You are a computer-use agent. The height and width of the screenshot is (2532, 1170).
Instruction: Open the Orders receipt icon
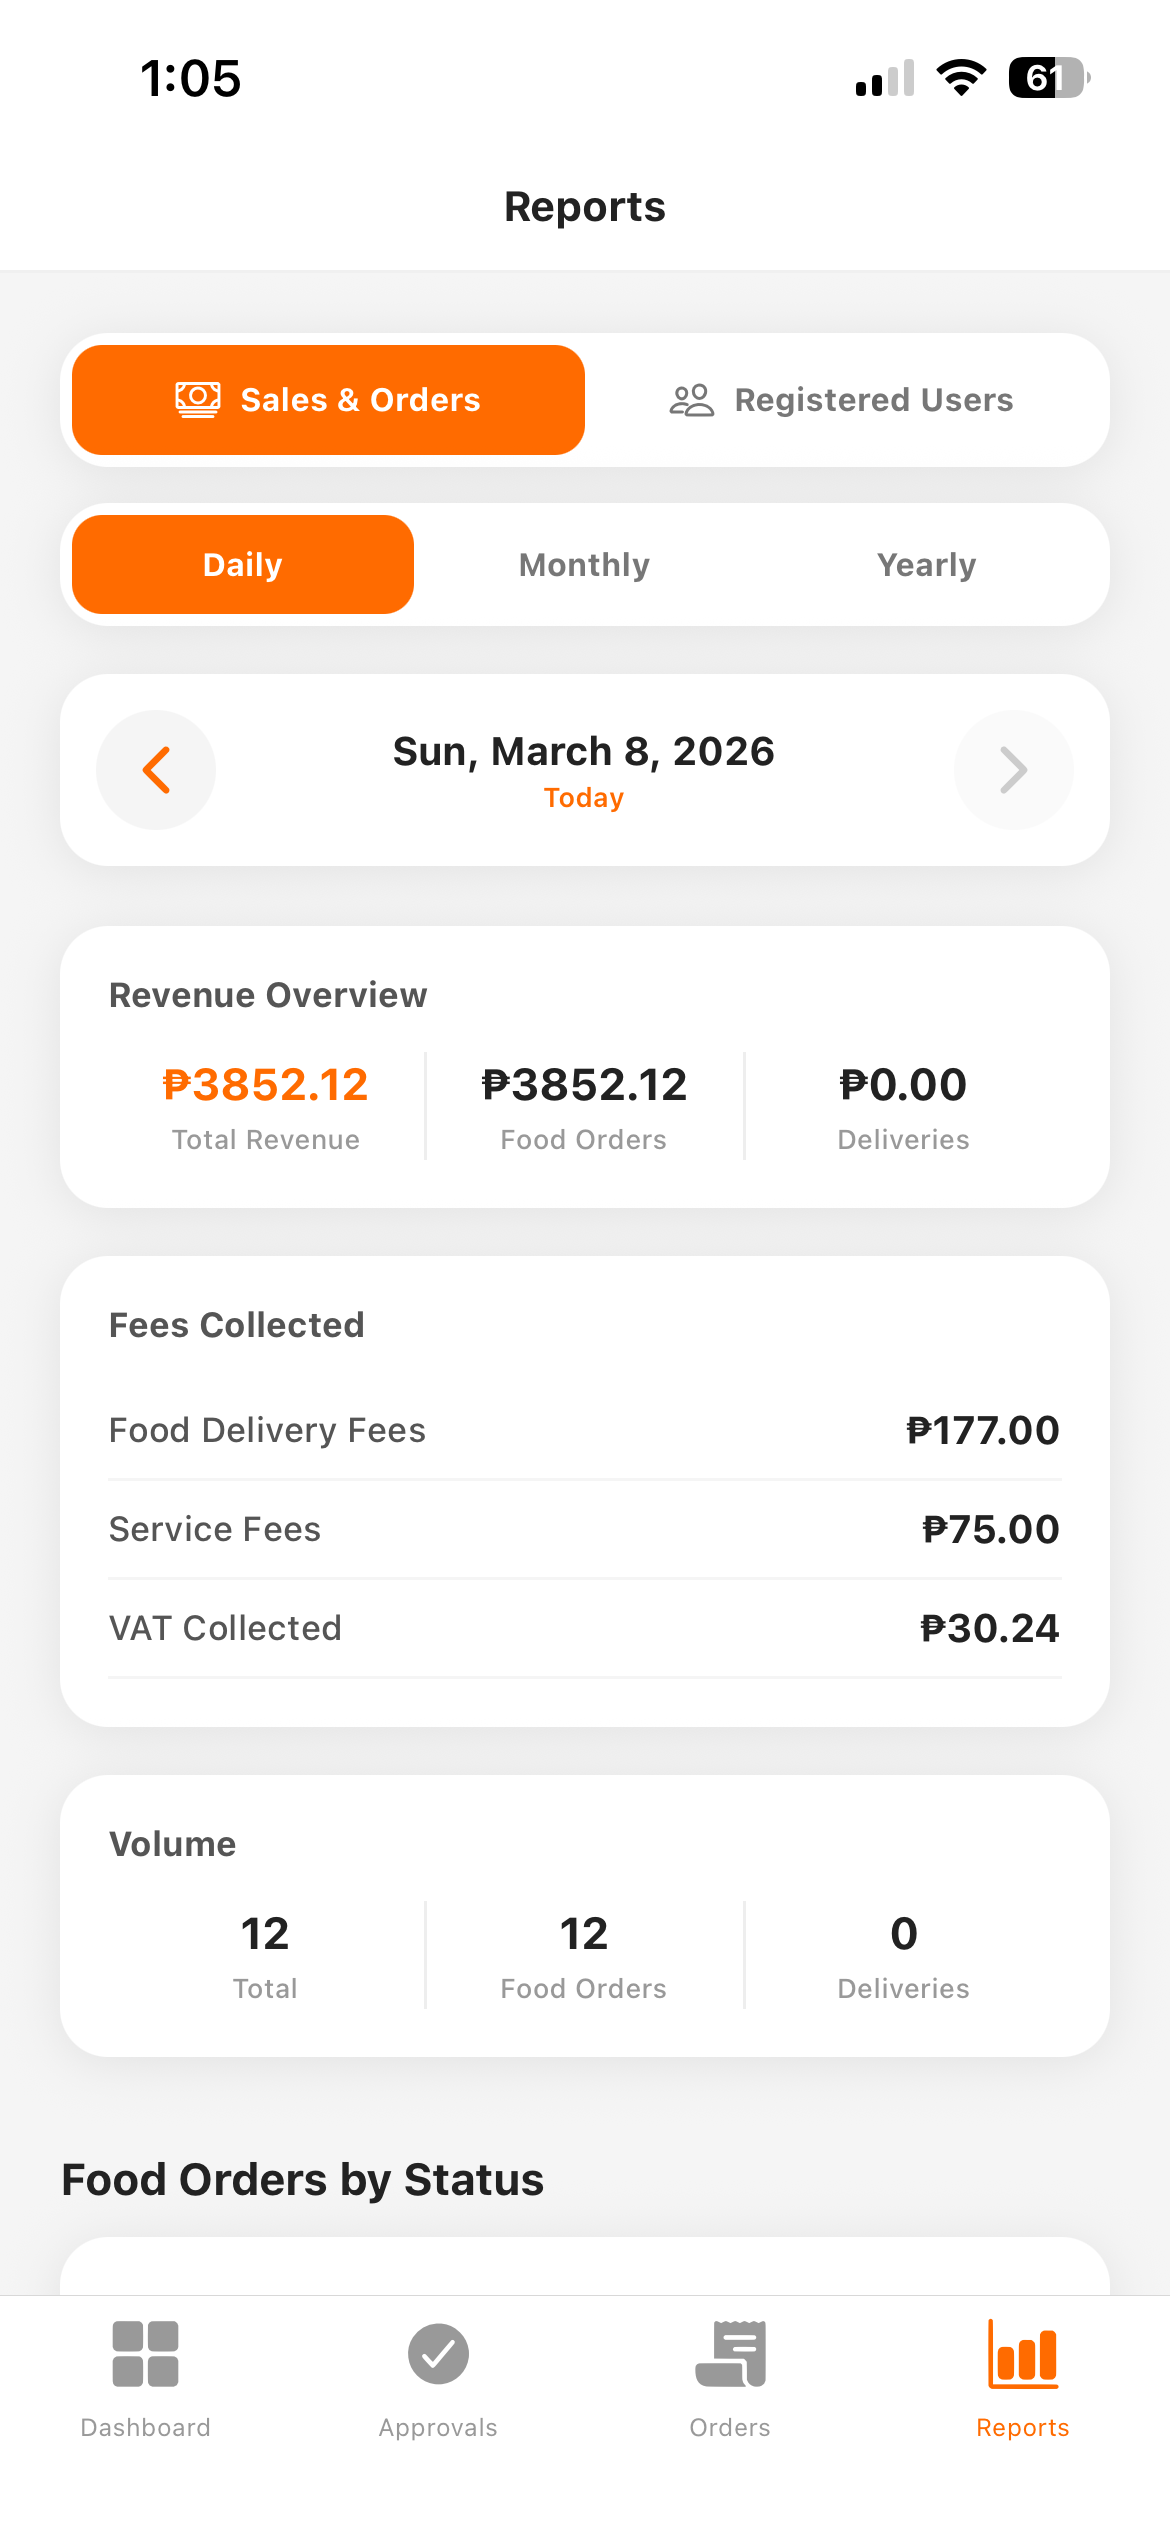731,2354
